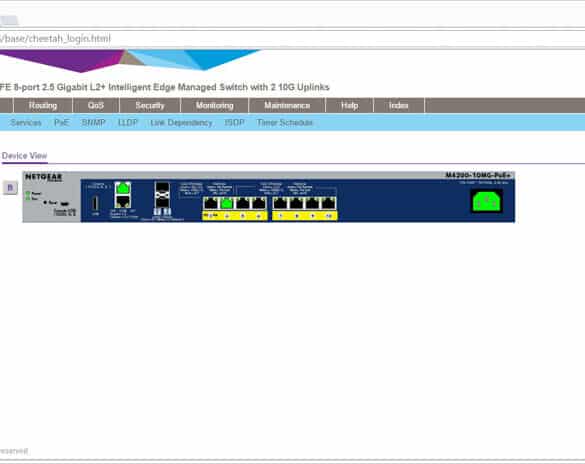This screenshot has width=585, height=464.
Task: Click the small button left of the switch
Action: tap(10, 187)
